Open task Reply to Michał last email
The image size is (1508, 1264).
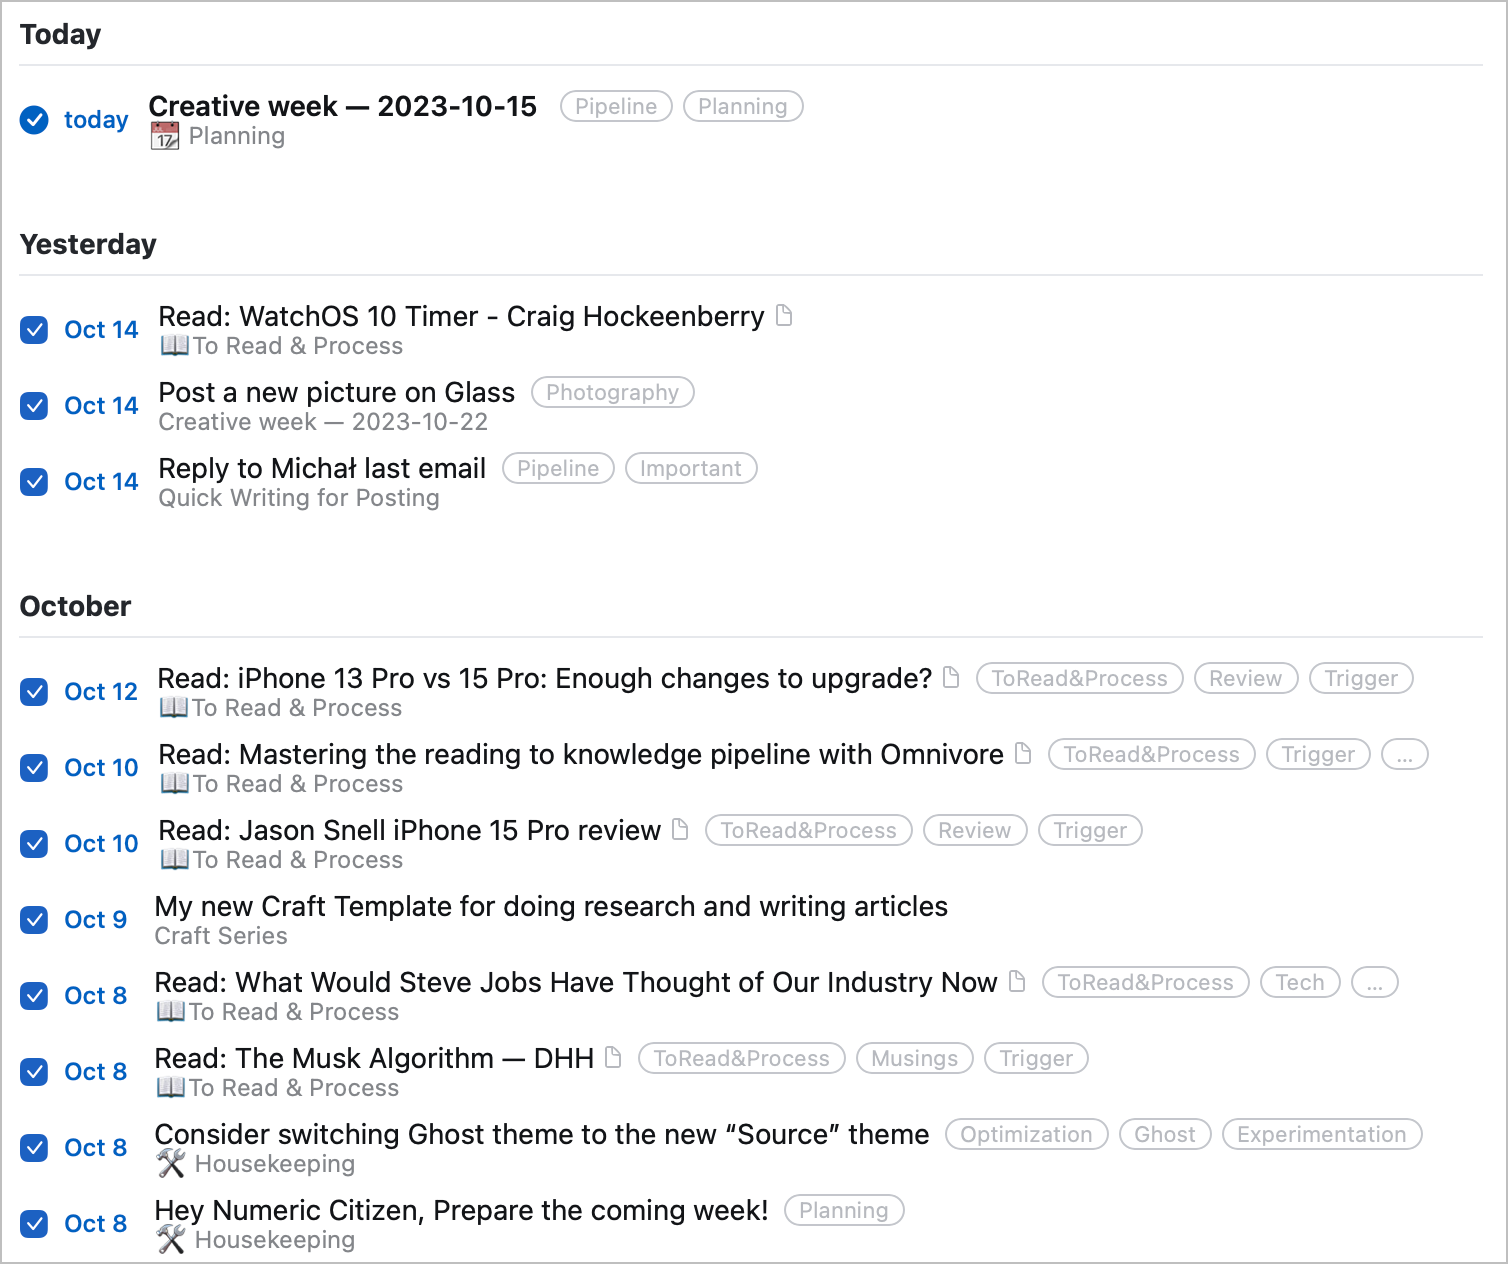[x=322, y=468]
